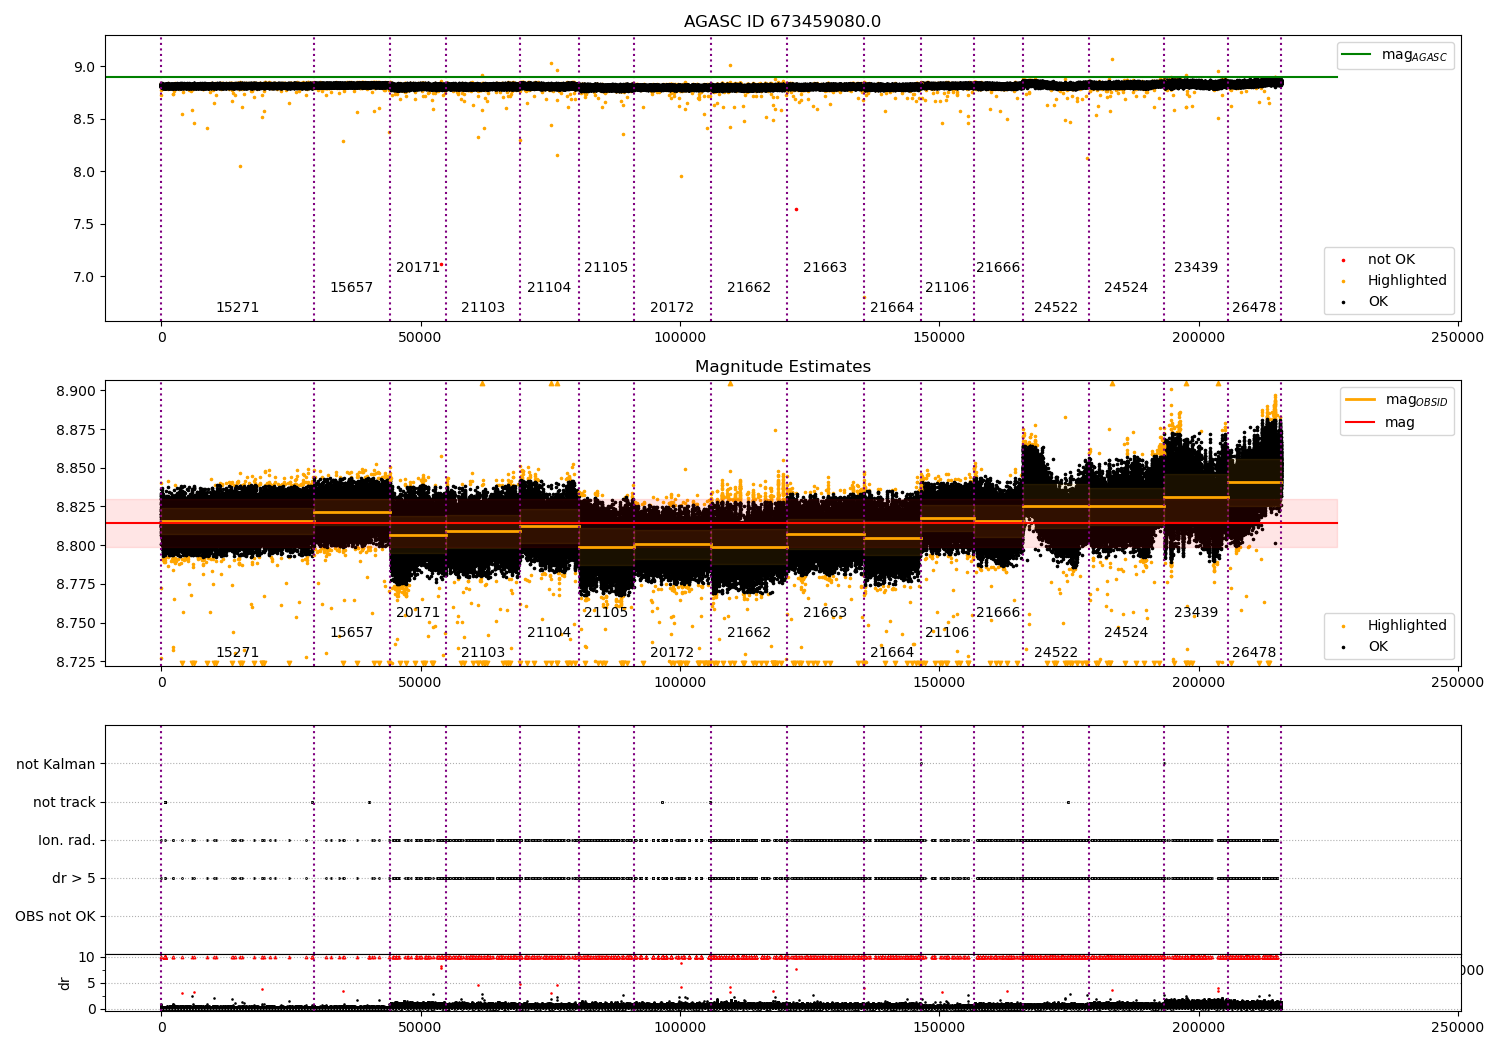1500x1050 pixels.
Task: Select green line swatch of mag AGASC legend
Action: pyautogui.click(x=1357, y=54)
